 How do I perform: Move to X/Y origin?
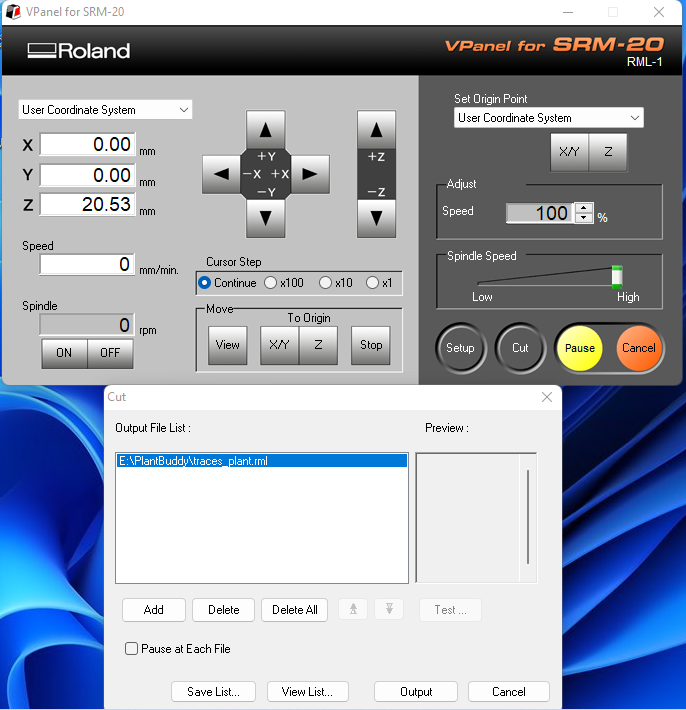click(279, 345)
